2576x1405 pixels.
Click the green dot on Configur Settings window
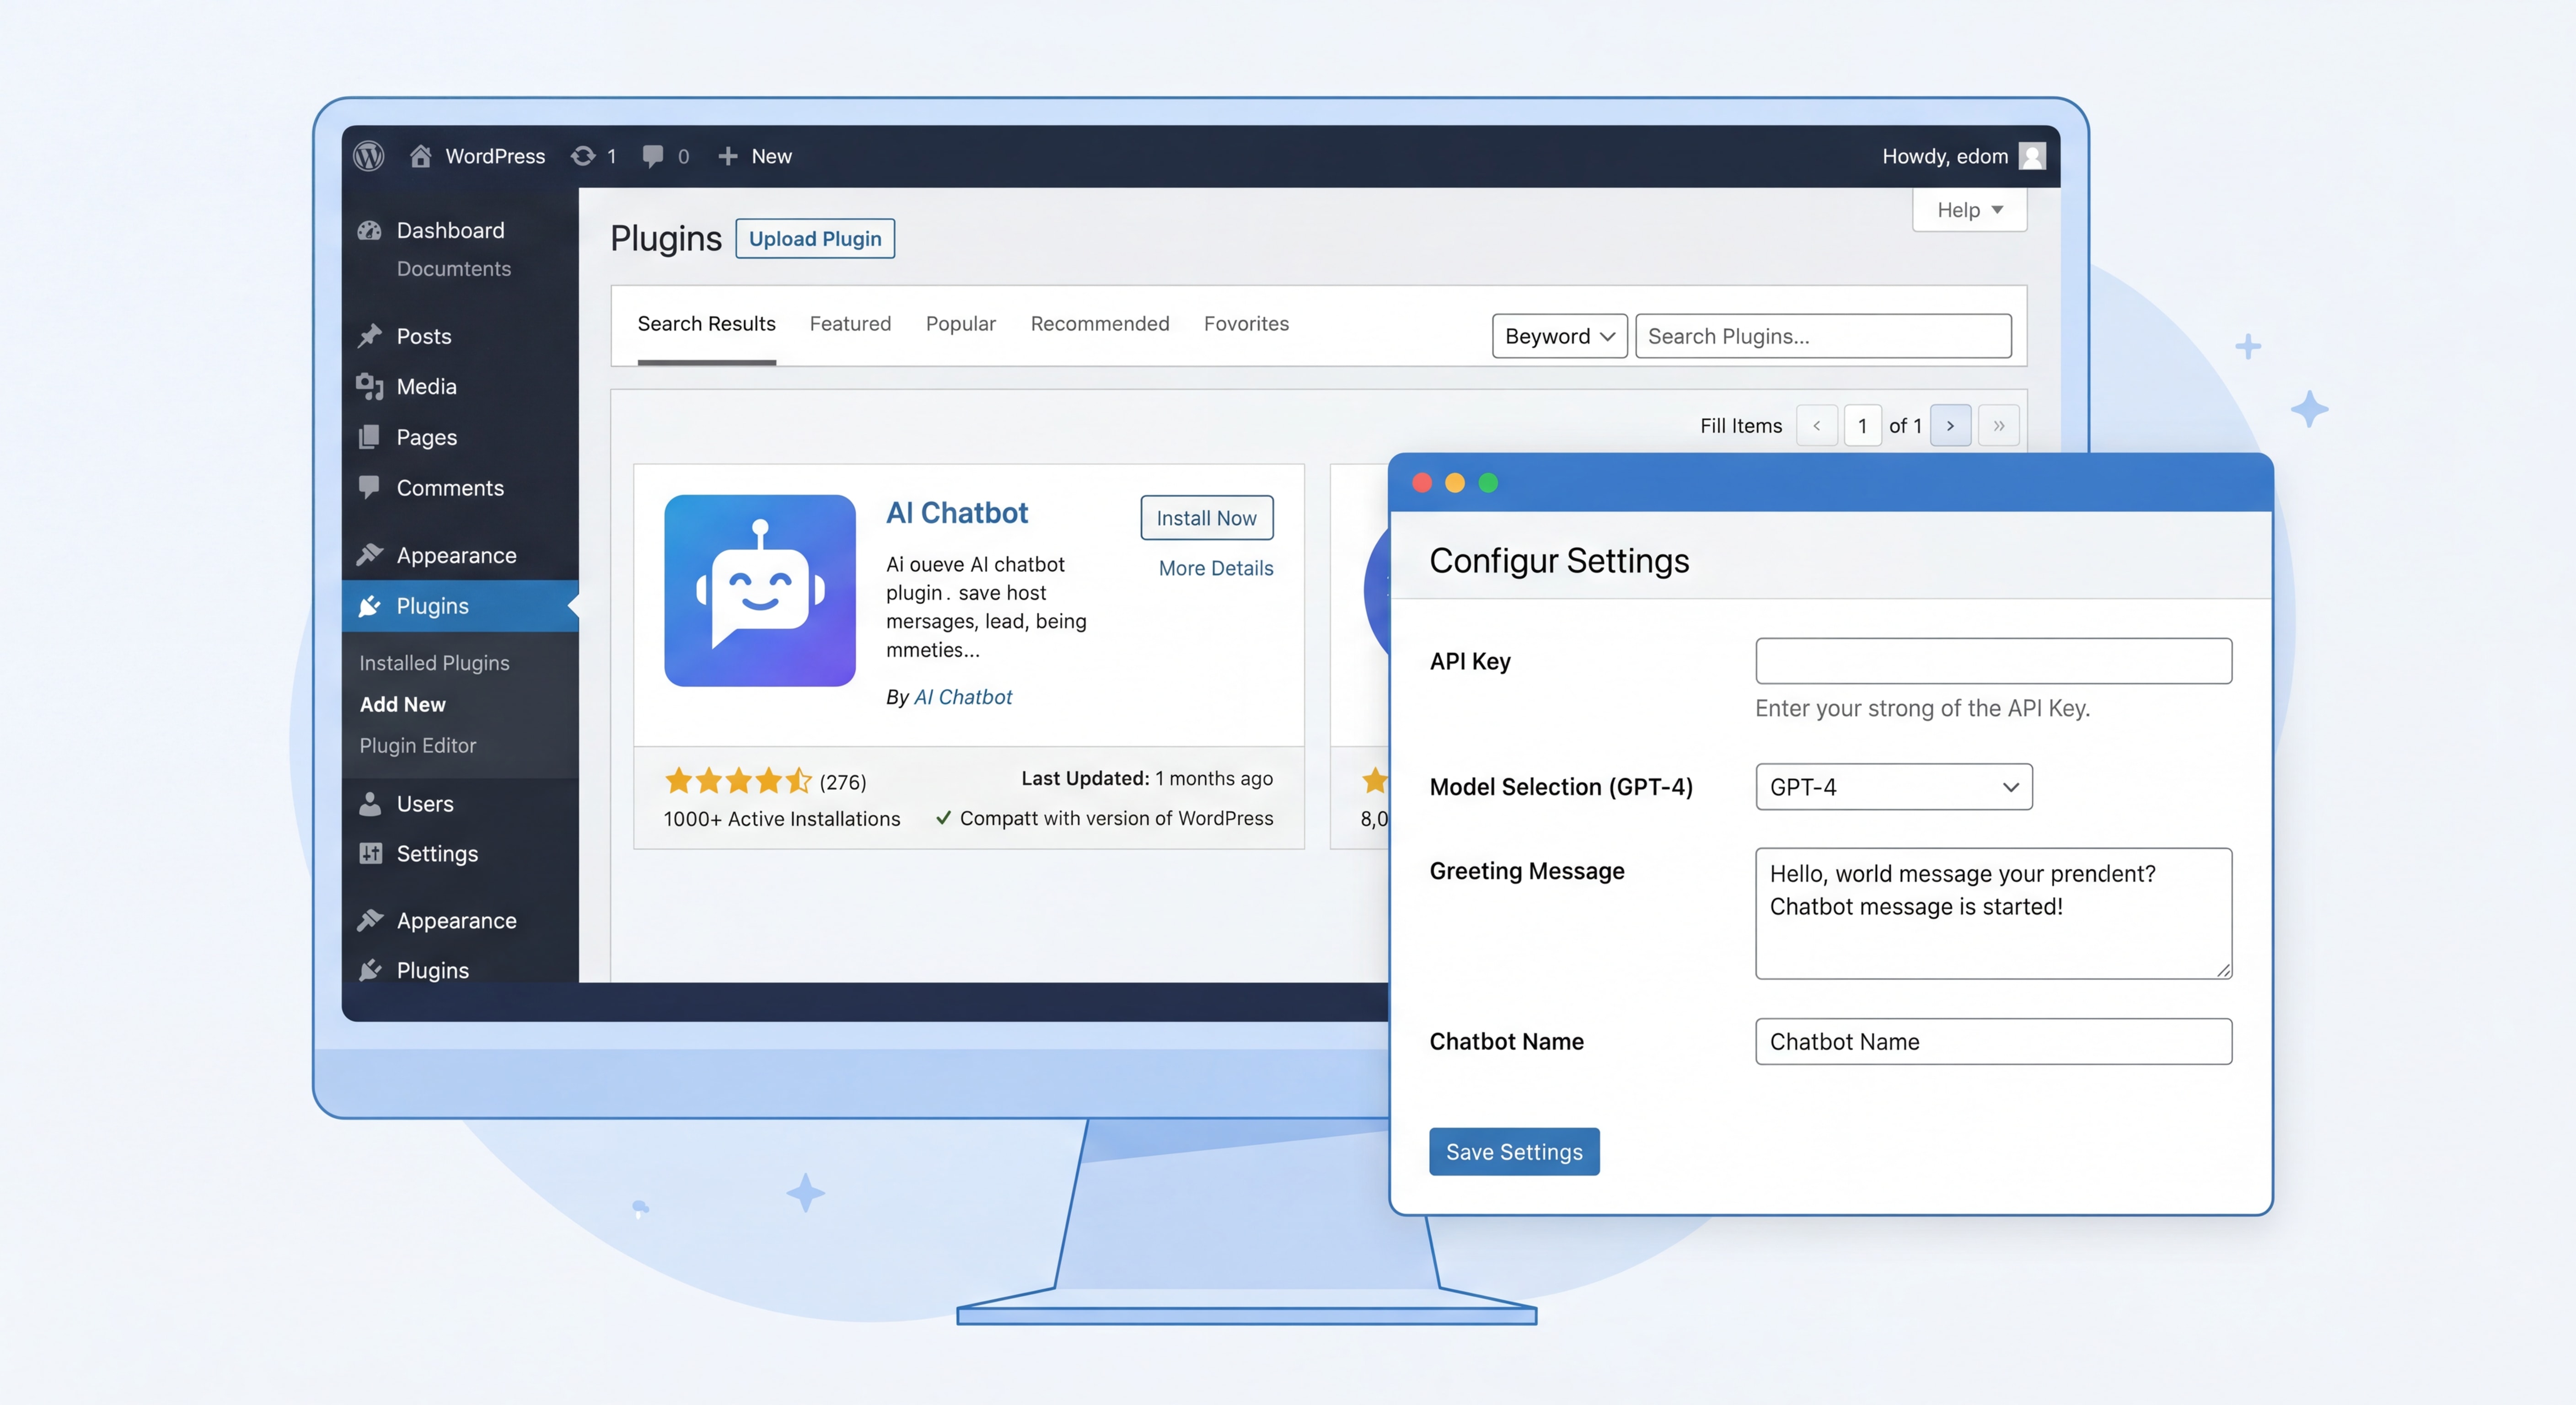pyautogui.click(x=1488, y=483)
